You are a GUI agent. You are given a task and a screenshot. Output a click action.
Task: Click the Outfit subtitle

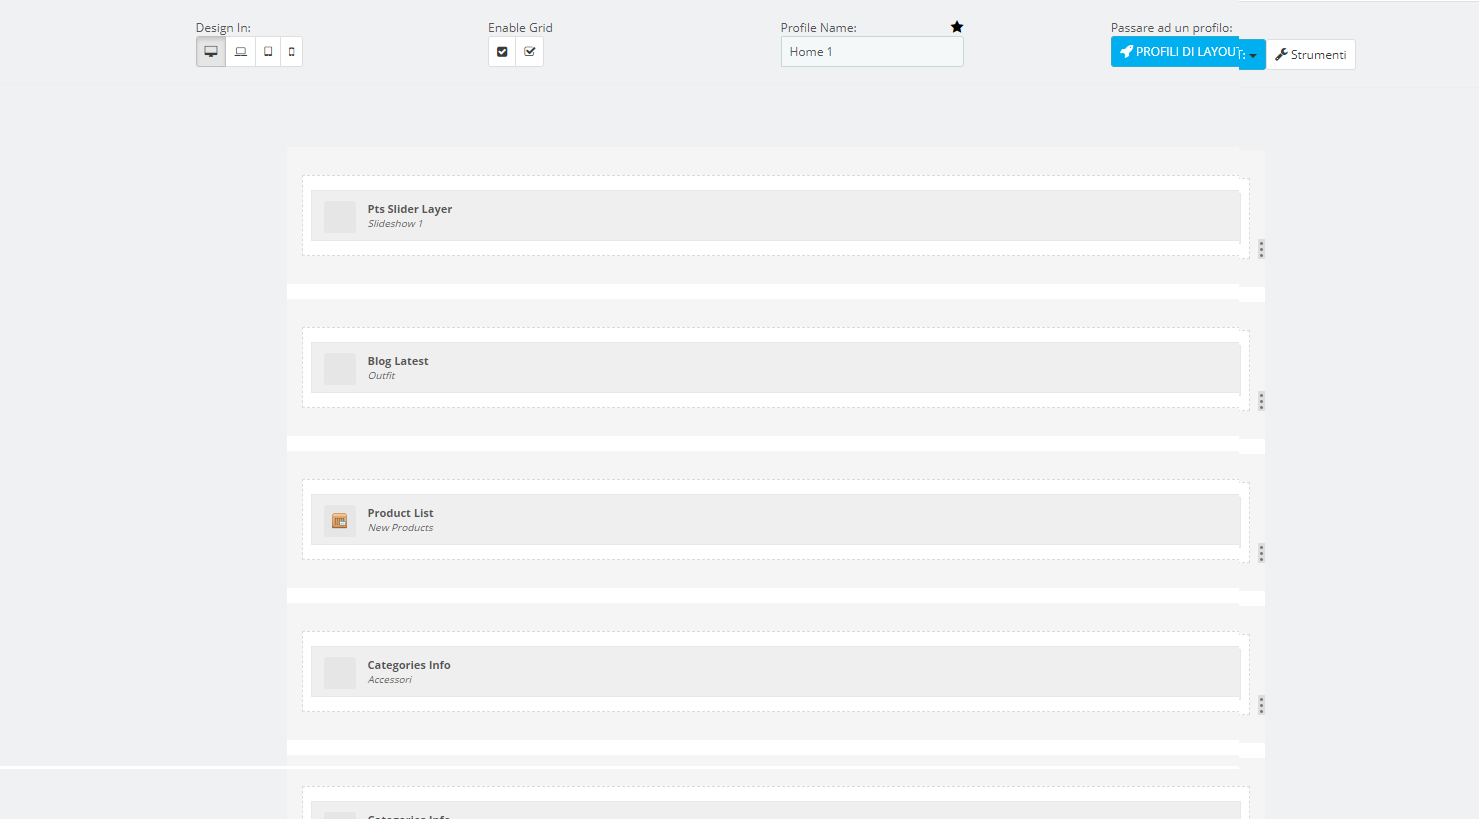click(382, 376)
